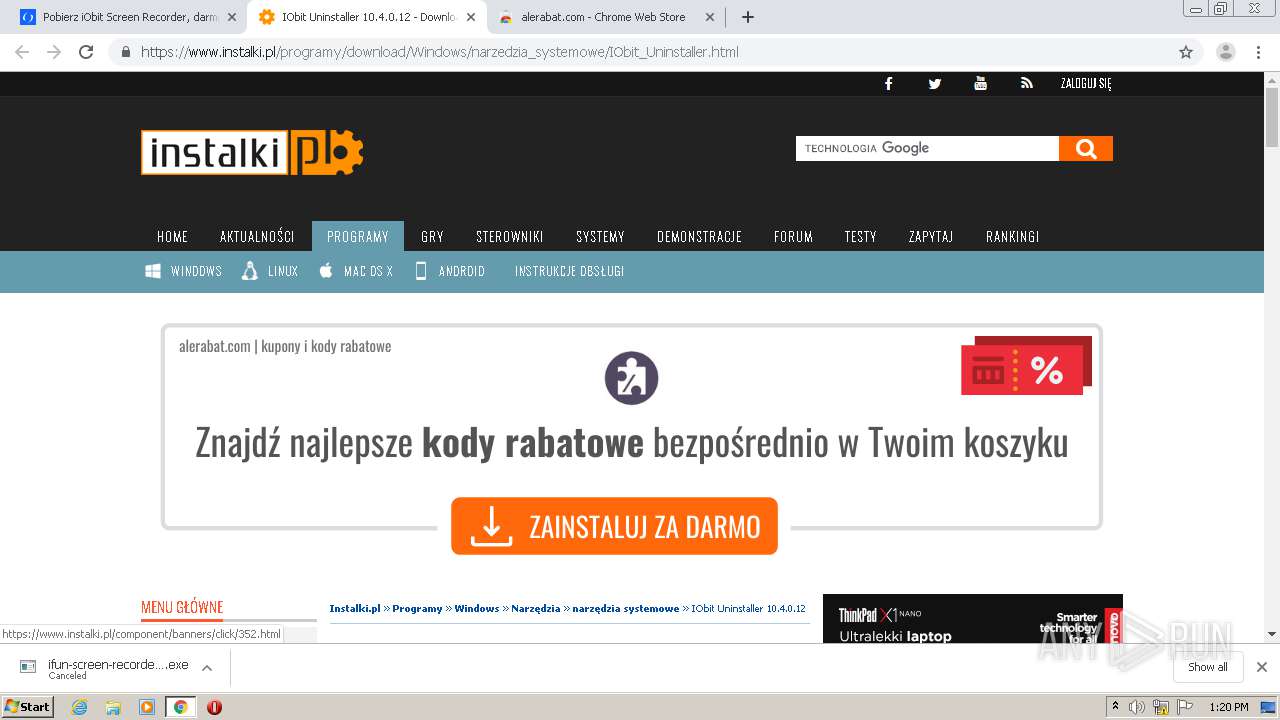Click the Windows logo icon in submenu
1280x720 pixels.
click(x=153, y=271)
